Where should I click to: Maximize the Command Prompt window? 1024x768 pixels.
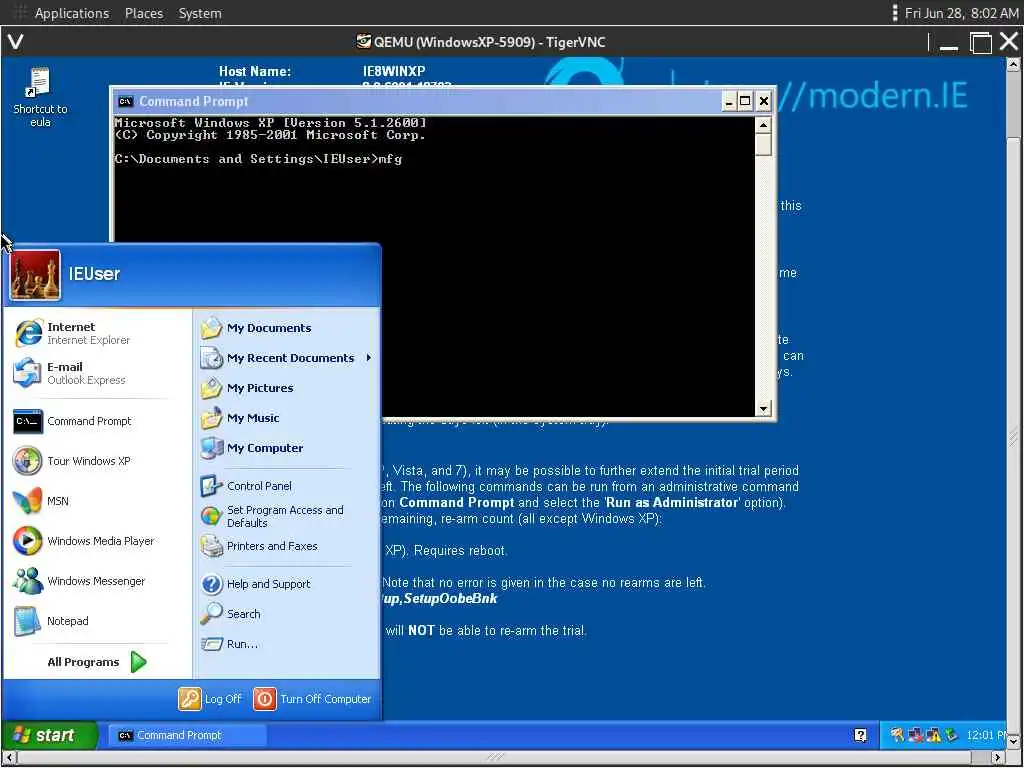745,101
